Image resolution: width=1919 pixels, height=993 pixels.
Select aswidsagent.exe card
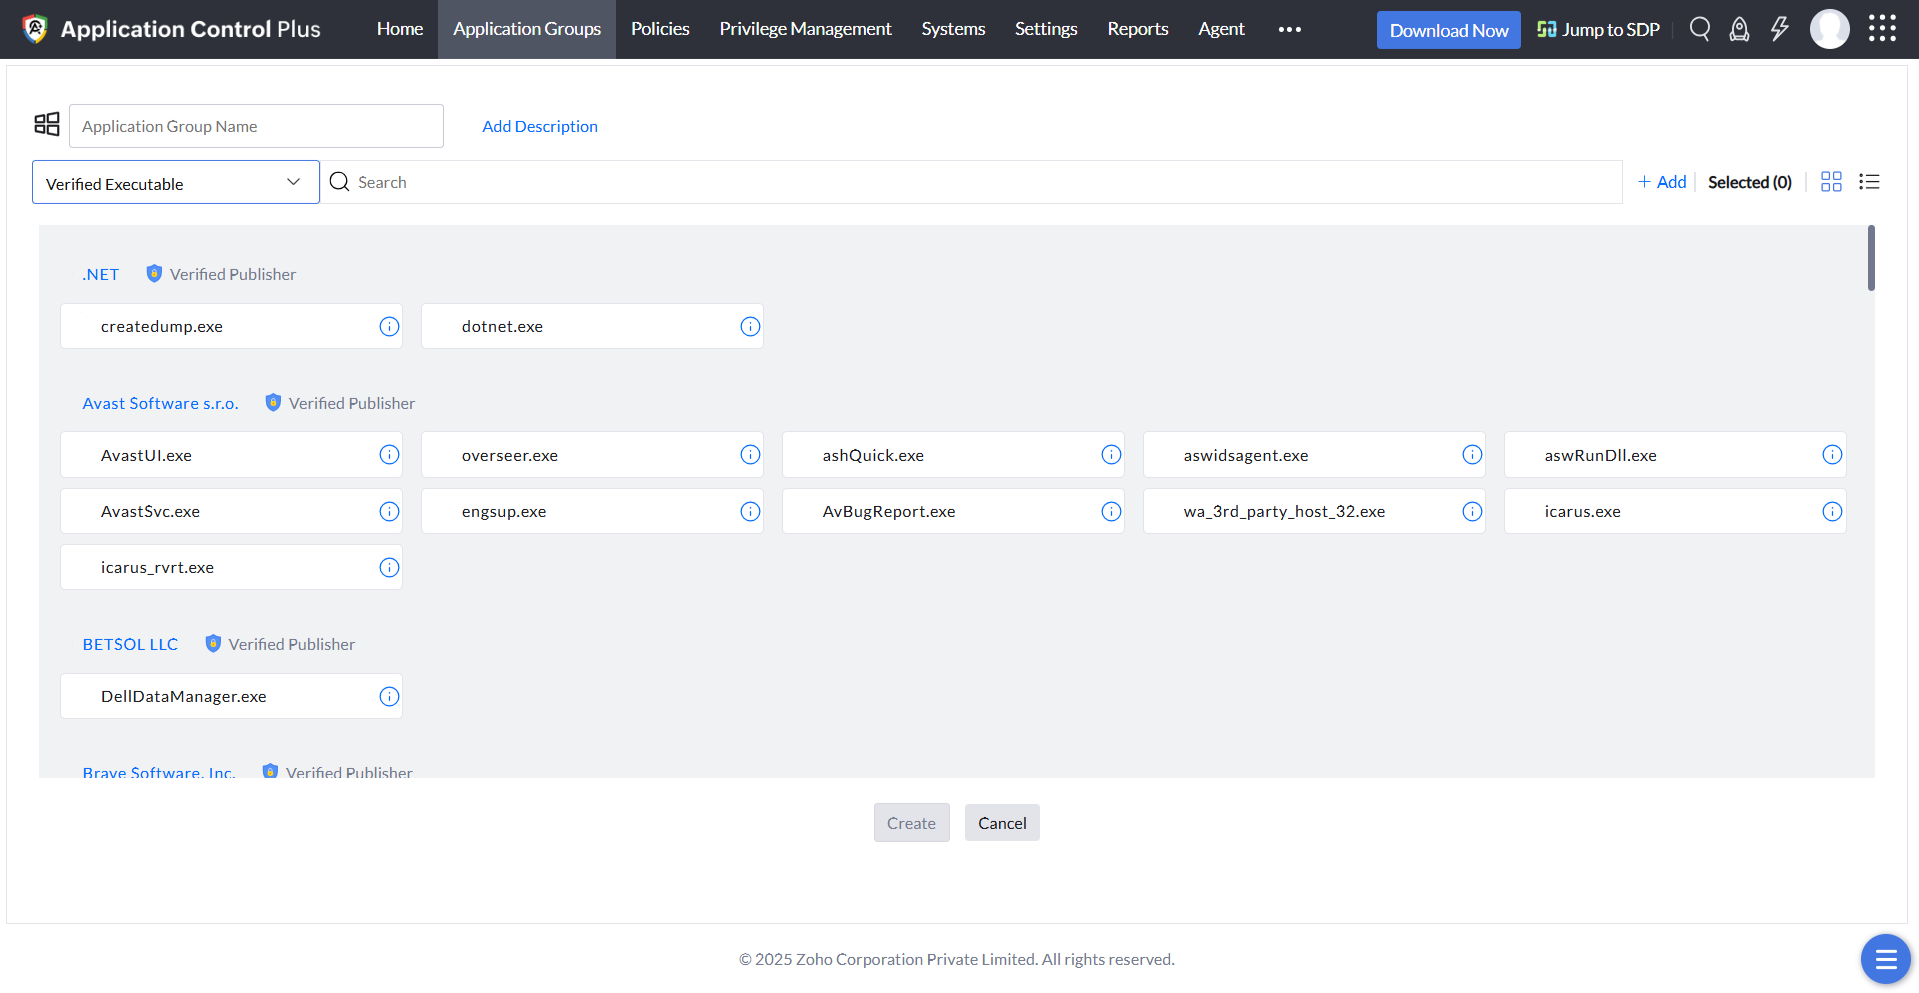pos(1314,455)
